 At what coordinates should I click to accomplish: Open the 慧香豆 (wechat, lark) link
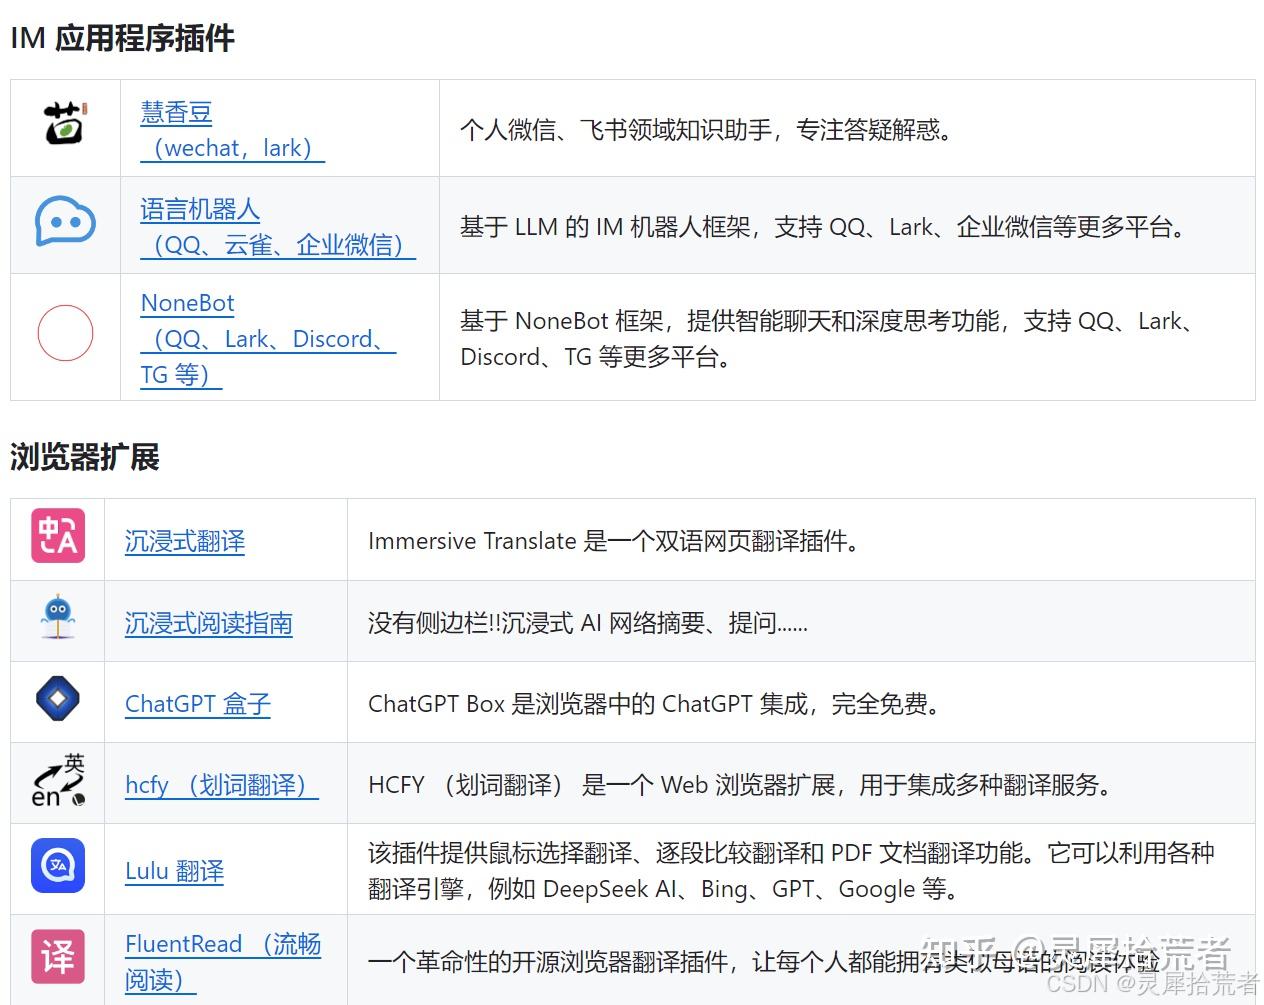(232, 130)
